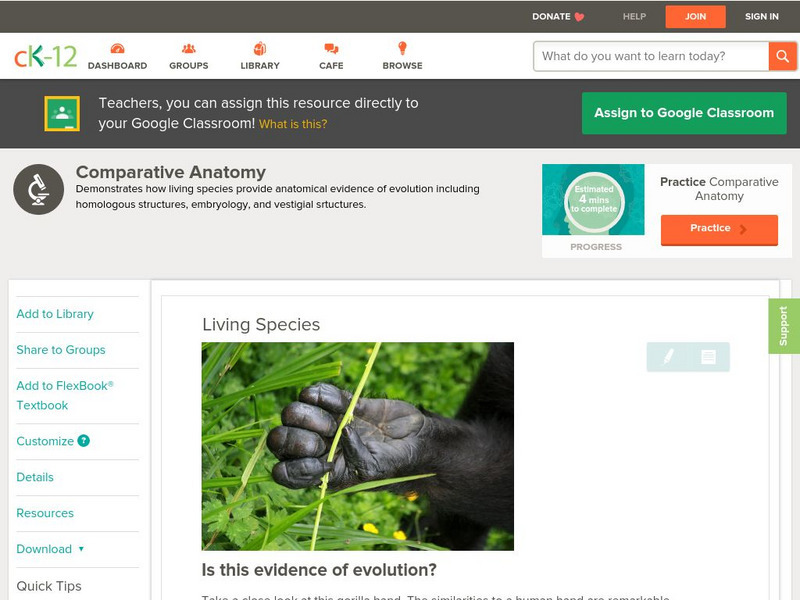Click the JOIN button

pyautogui.click(x=695, y=16)
